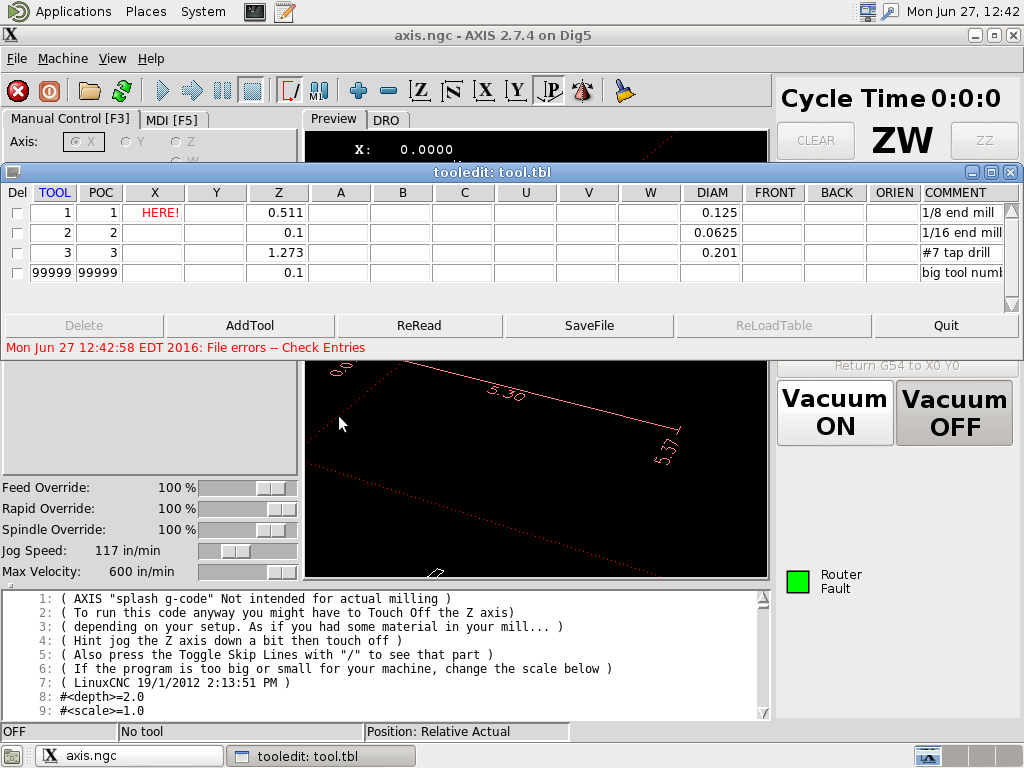Click the X cell showing HERE! error
Viewport: 1024px width, 768px height.
point(152,213)
